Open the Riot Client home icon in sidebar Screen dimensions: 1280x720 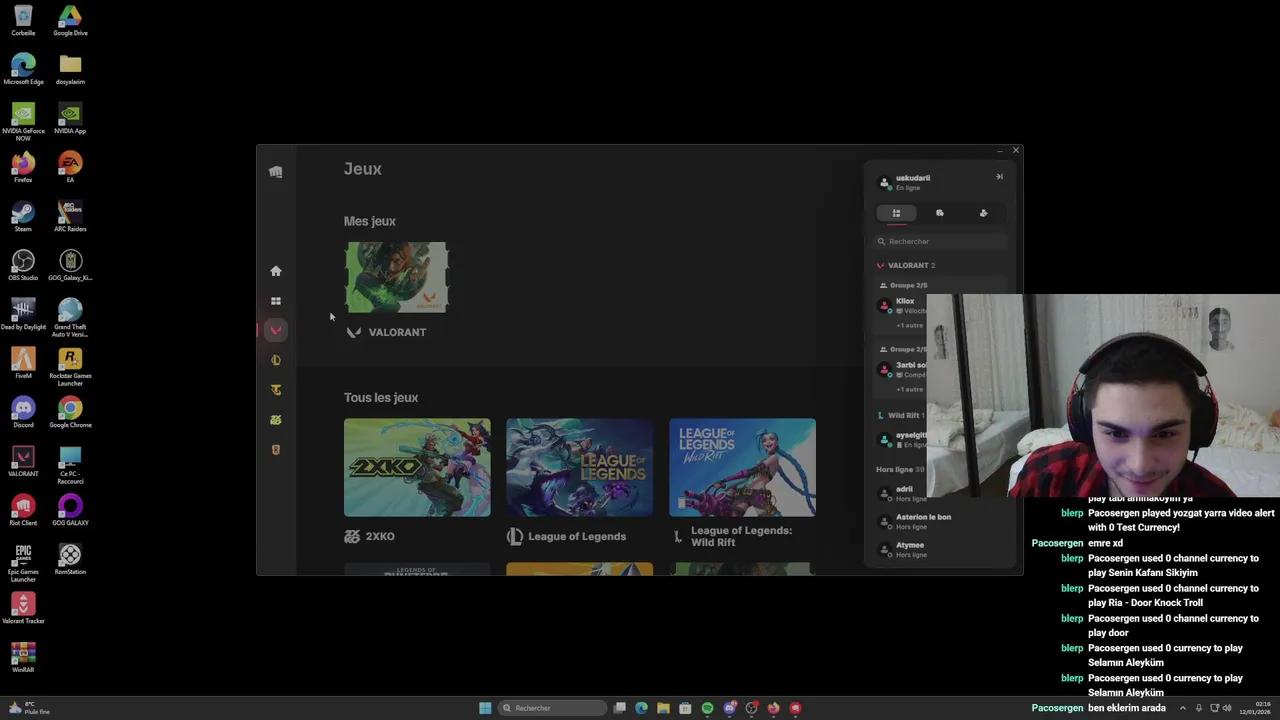coord(276,271)
